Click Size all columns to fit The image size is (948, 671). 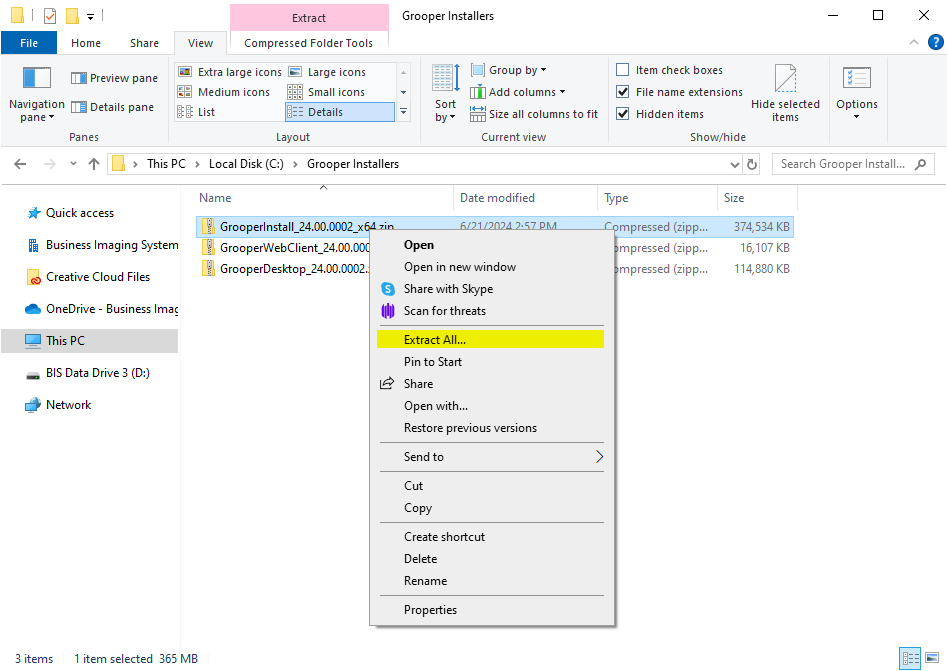(534, 114)
